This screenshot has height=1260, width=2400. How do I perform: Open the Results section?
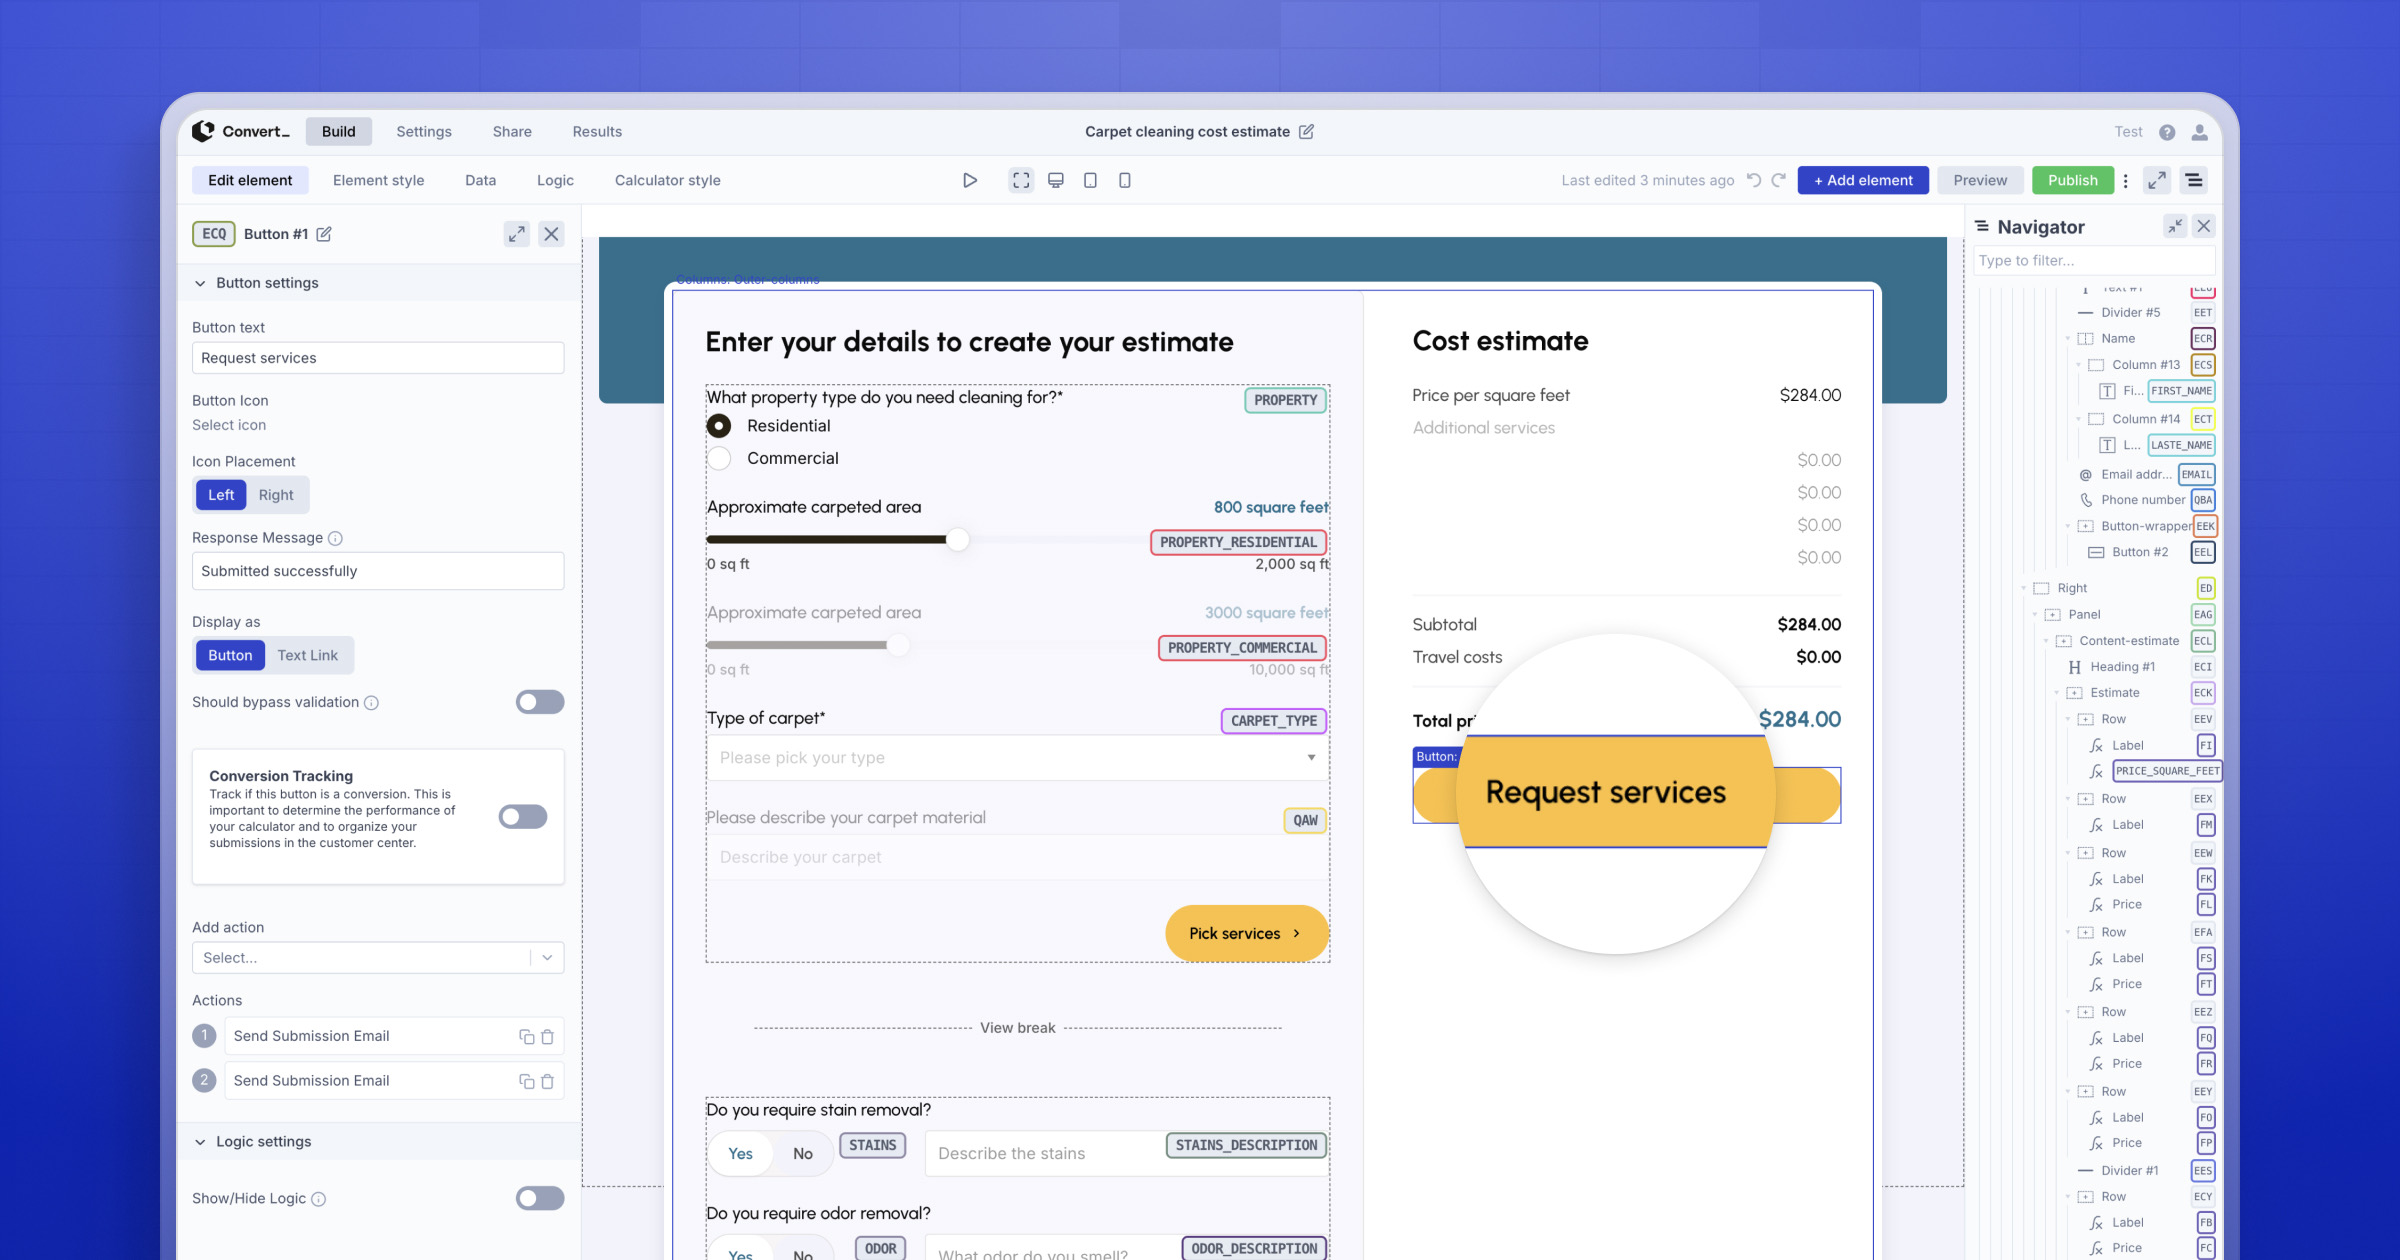[x=596, y=131]
